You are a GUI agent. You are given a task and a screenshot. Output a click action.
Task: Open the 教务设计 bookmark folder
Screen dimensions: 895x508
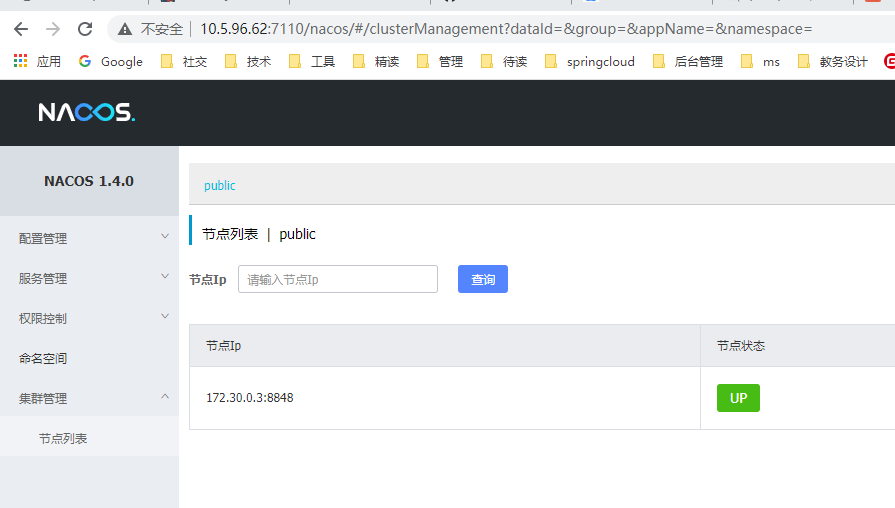[833, 62]
